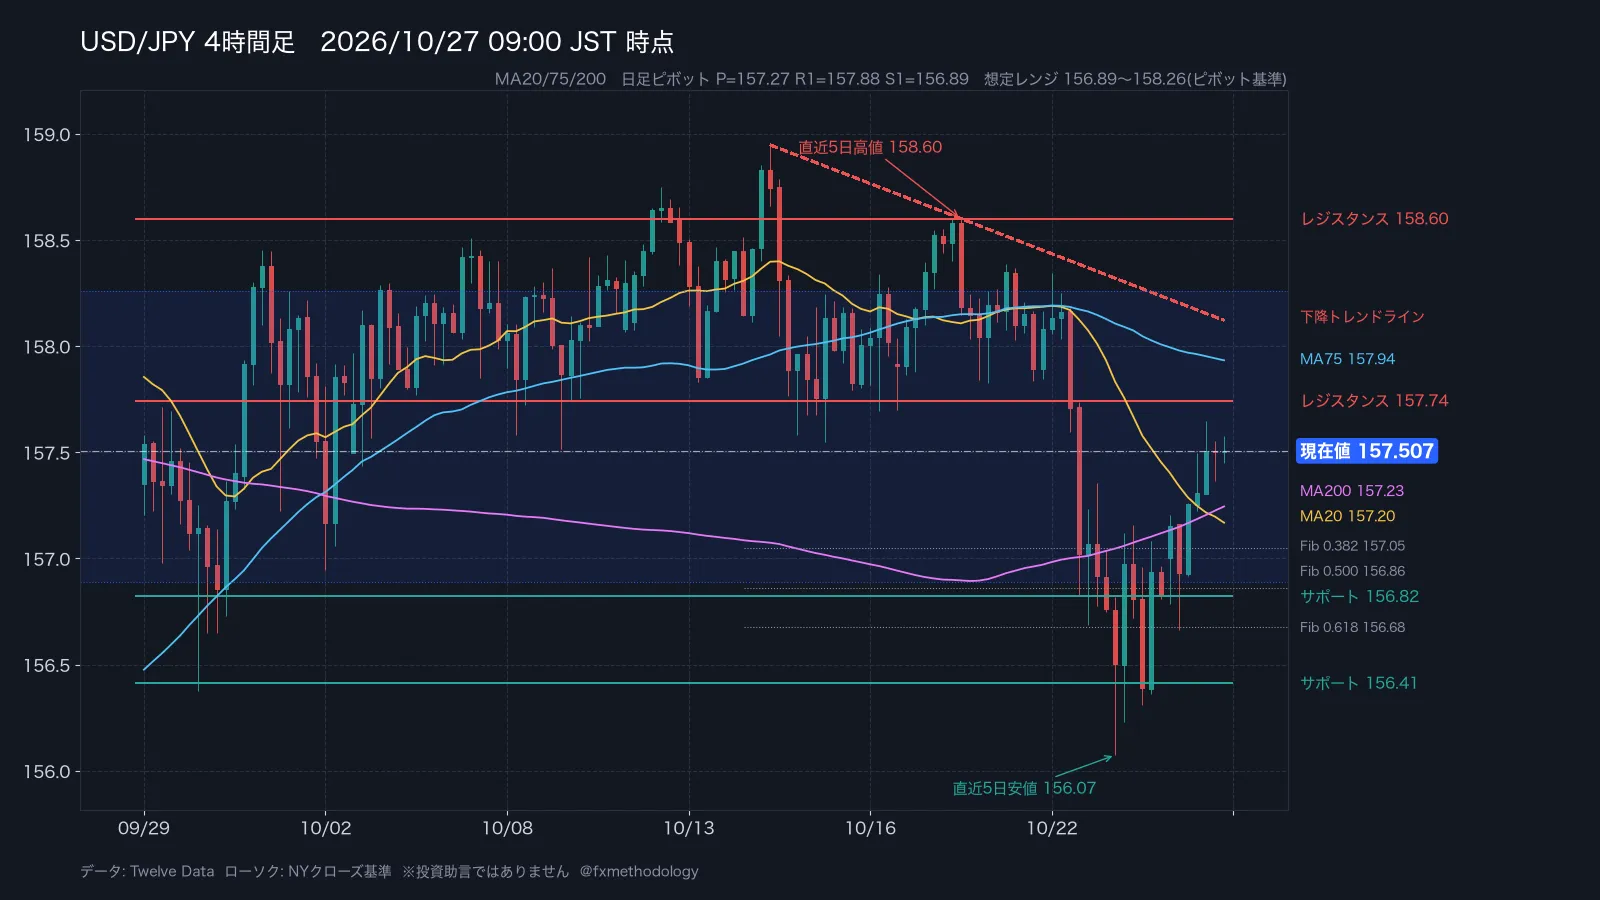
Task: Click the MA20 157.20 legend label
Action: (x=1347, y=516)
